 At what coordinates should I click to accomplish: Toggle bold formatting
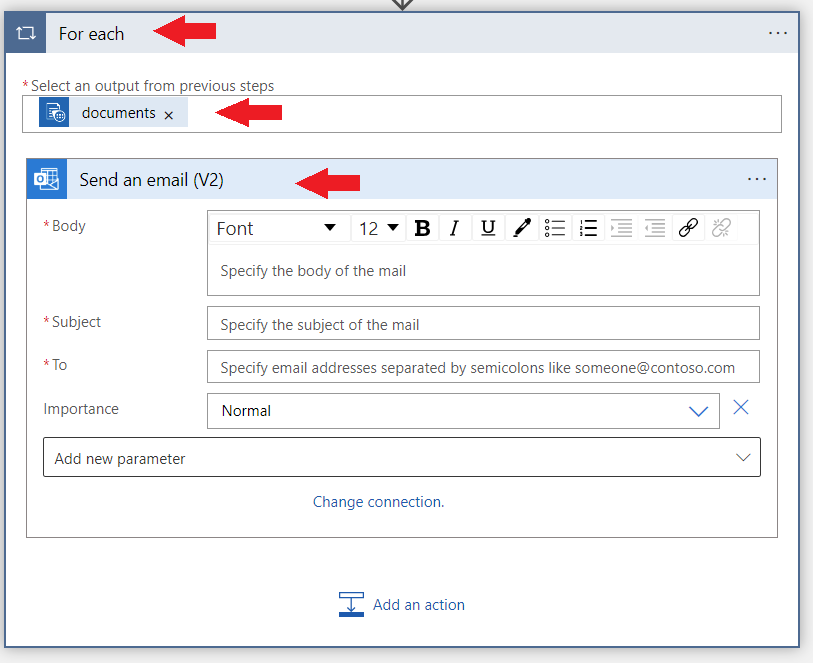point(423,228)
